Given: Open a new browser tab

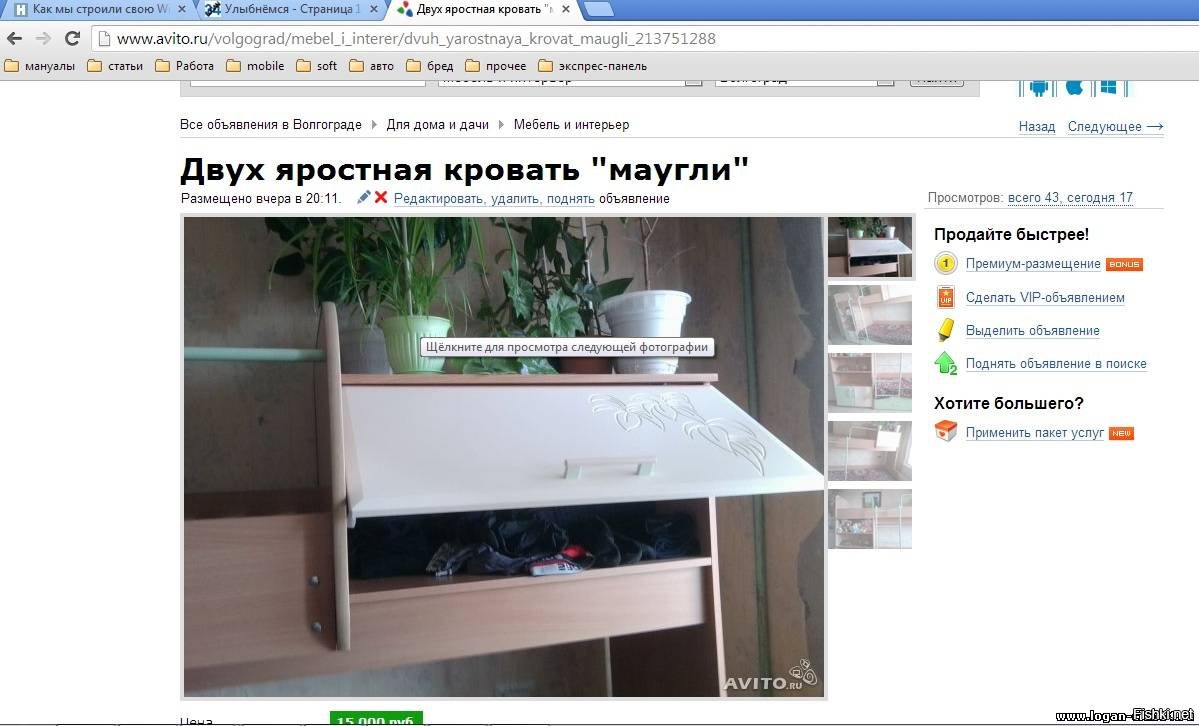Looking at the screenshot, I should click(599, 9).
